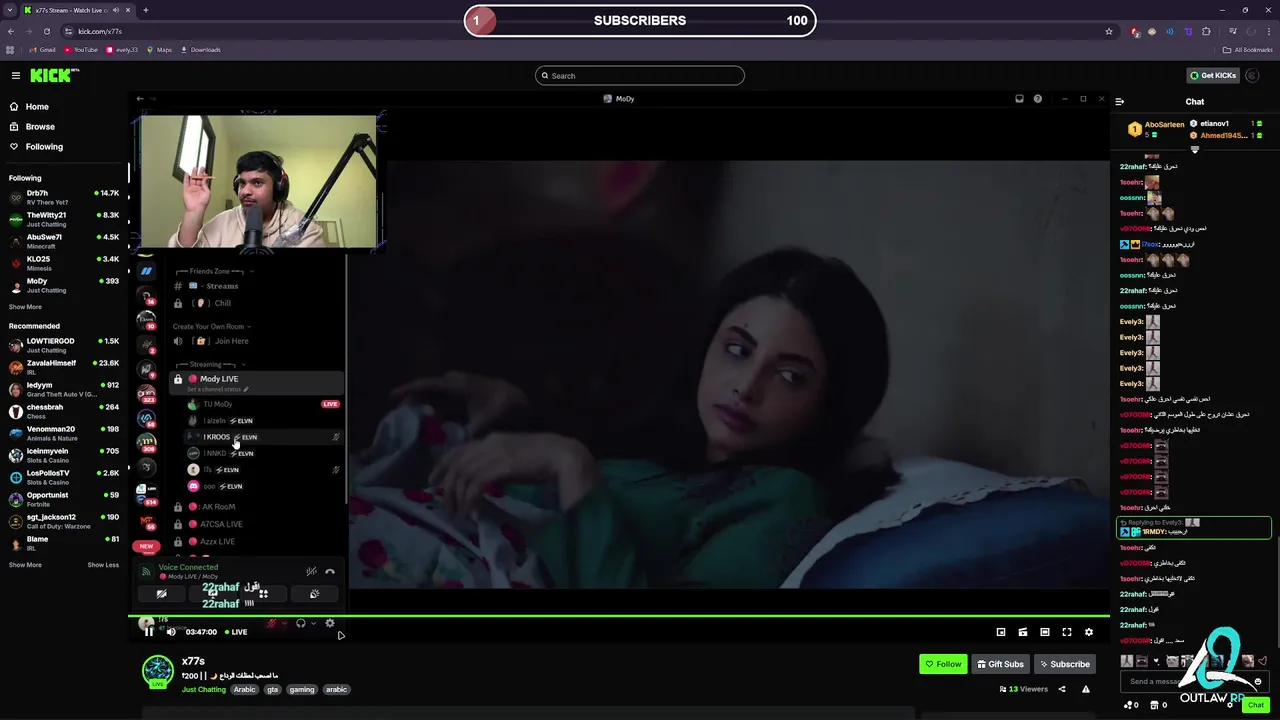
Task: Open recommended channel LosPollosTV
Action: (x=64, y=477)
